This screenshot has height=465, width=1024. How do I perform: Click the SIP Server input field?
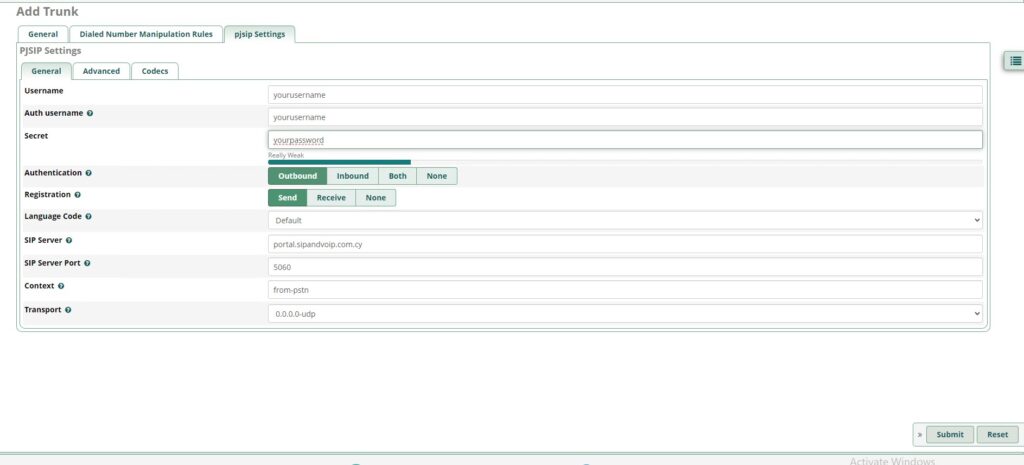(625, 244)
